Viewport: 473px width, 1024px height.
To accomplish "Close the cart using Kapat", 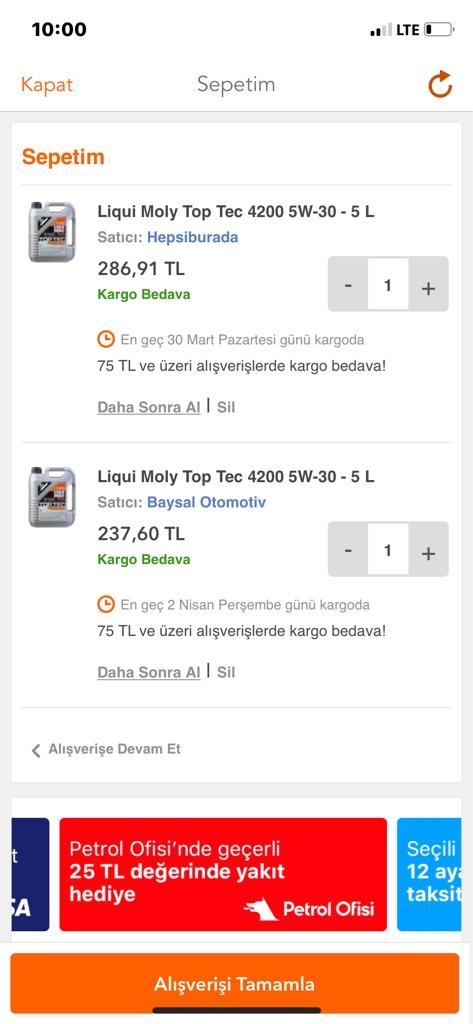I will point(46,84).
